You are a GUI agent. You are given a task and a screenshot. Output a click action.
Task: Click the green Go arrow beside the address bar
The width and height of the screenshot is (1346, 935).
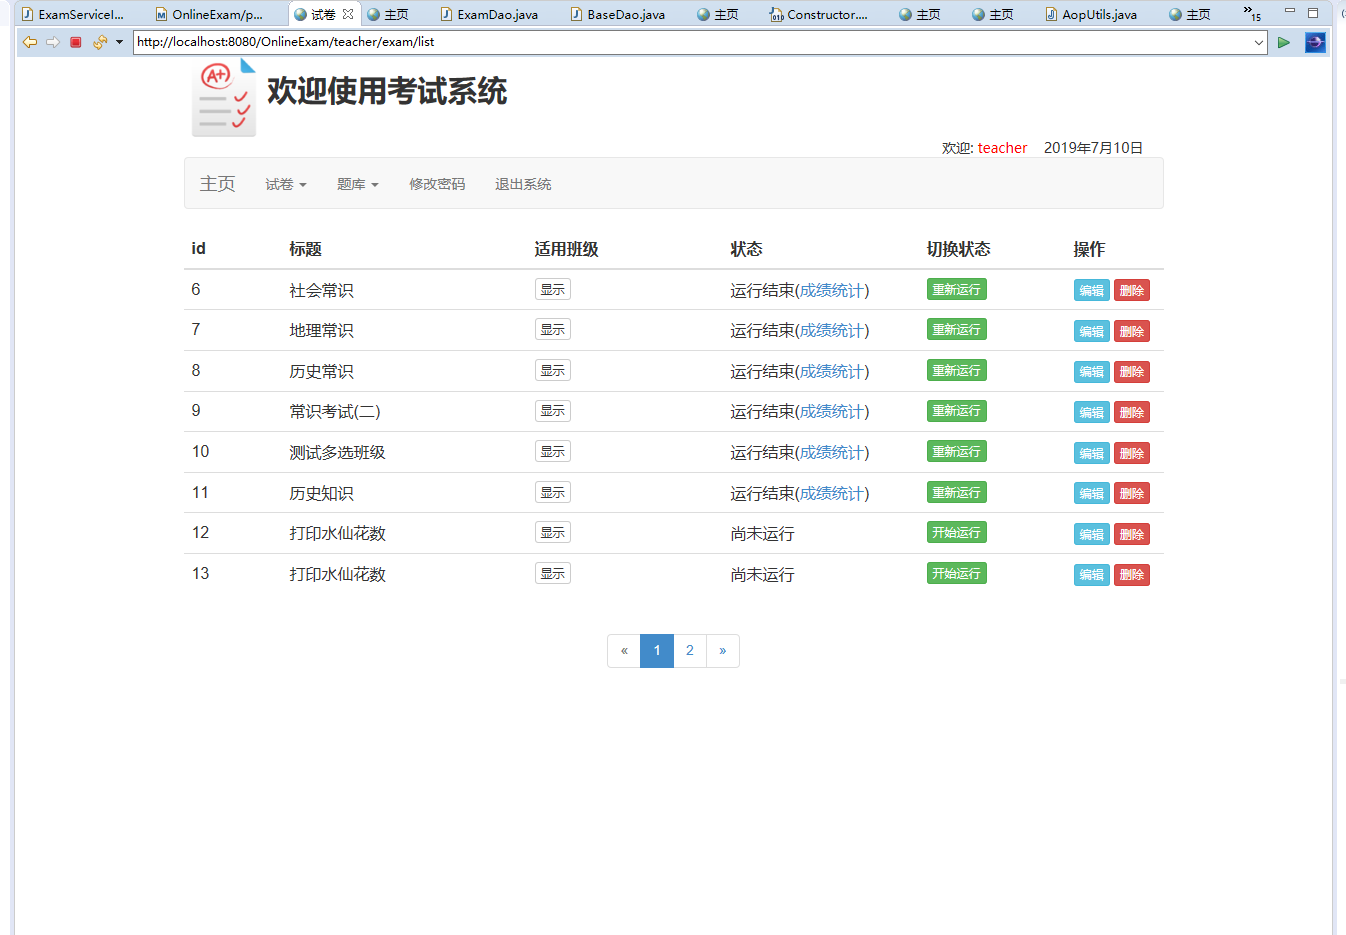pyautogui.click(x=1284, y=42)
